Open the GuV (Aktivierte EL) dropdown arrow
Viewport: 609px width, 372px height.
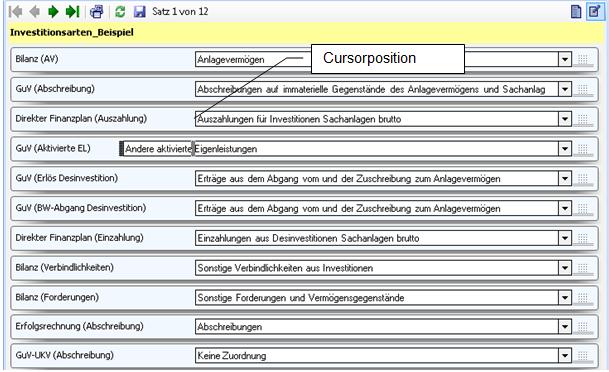pos(565,149)
